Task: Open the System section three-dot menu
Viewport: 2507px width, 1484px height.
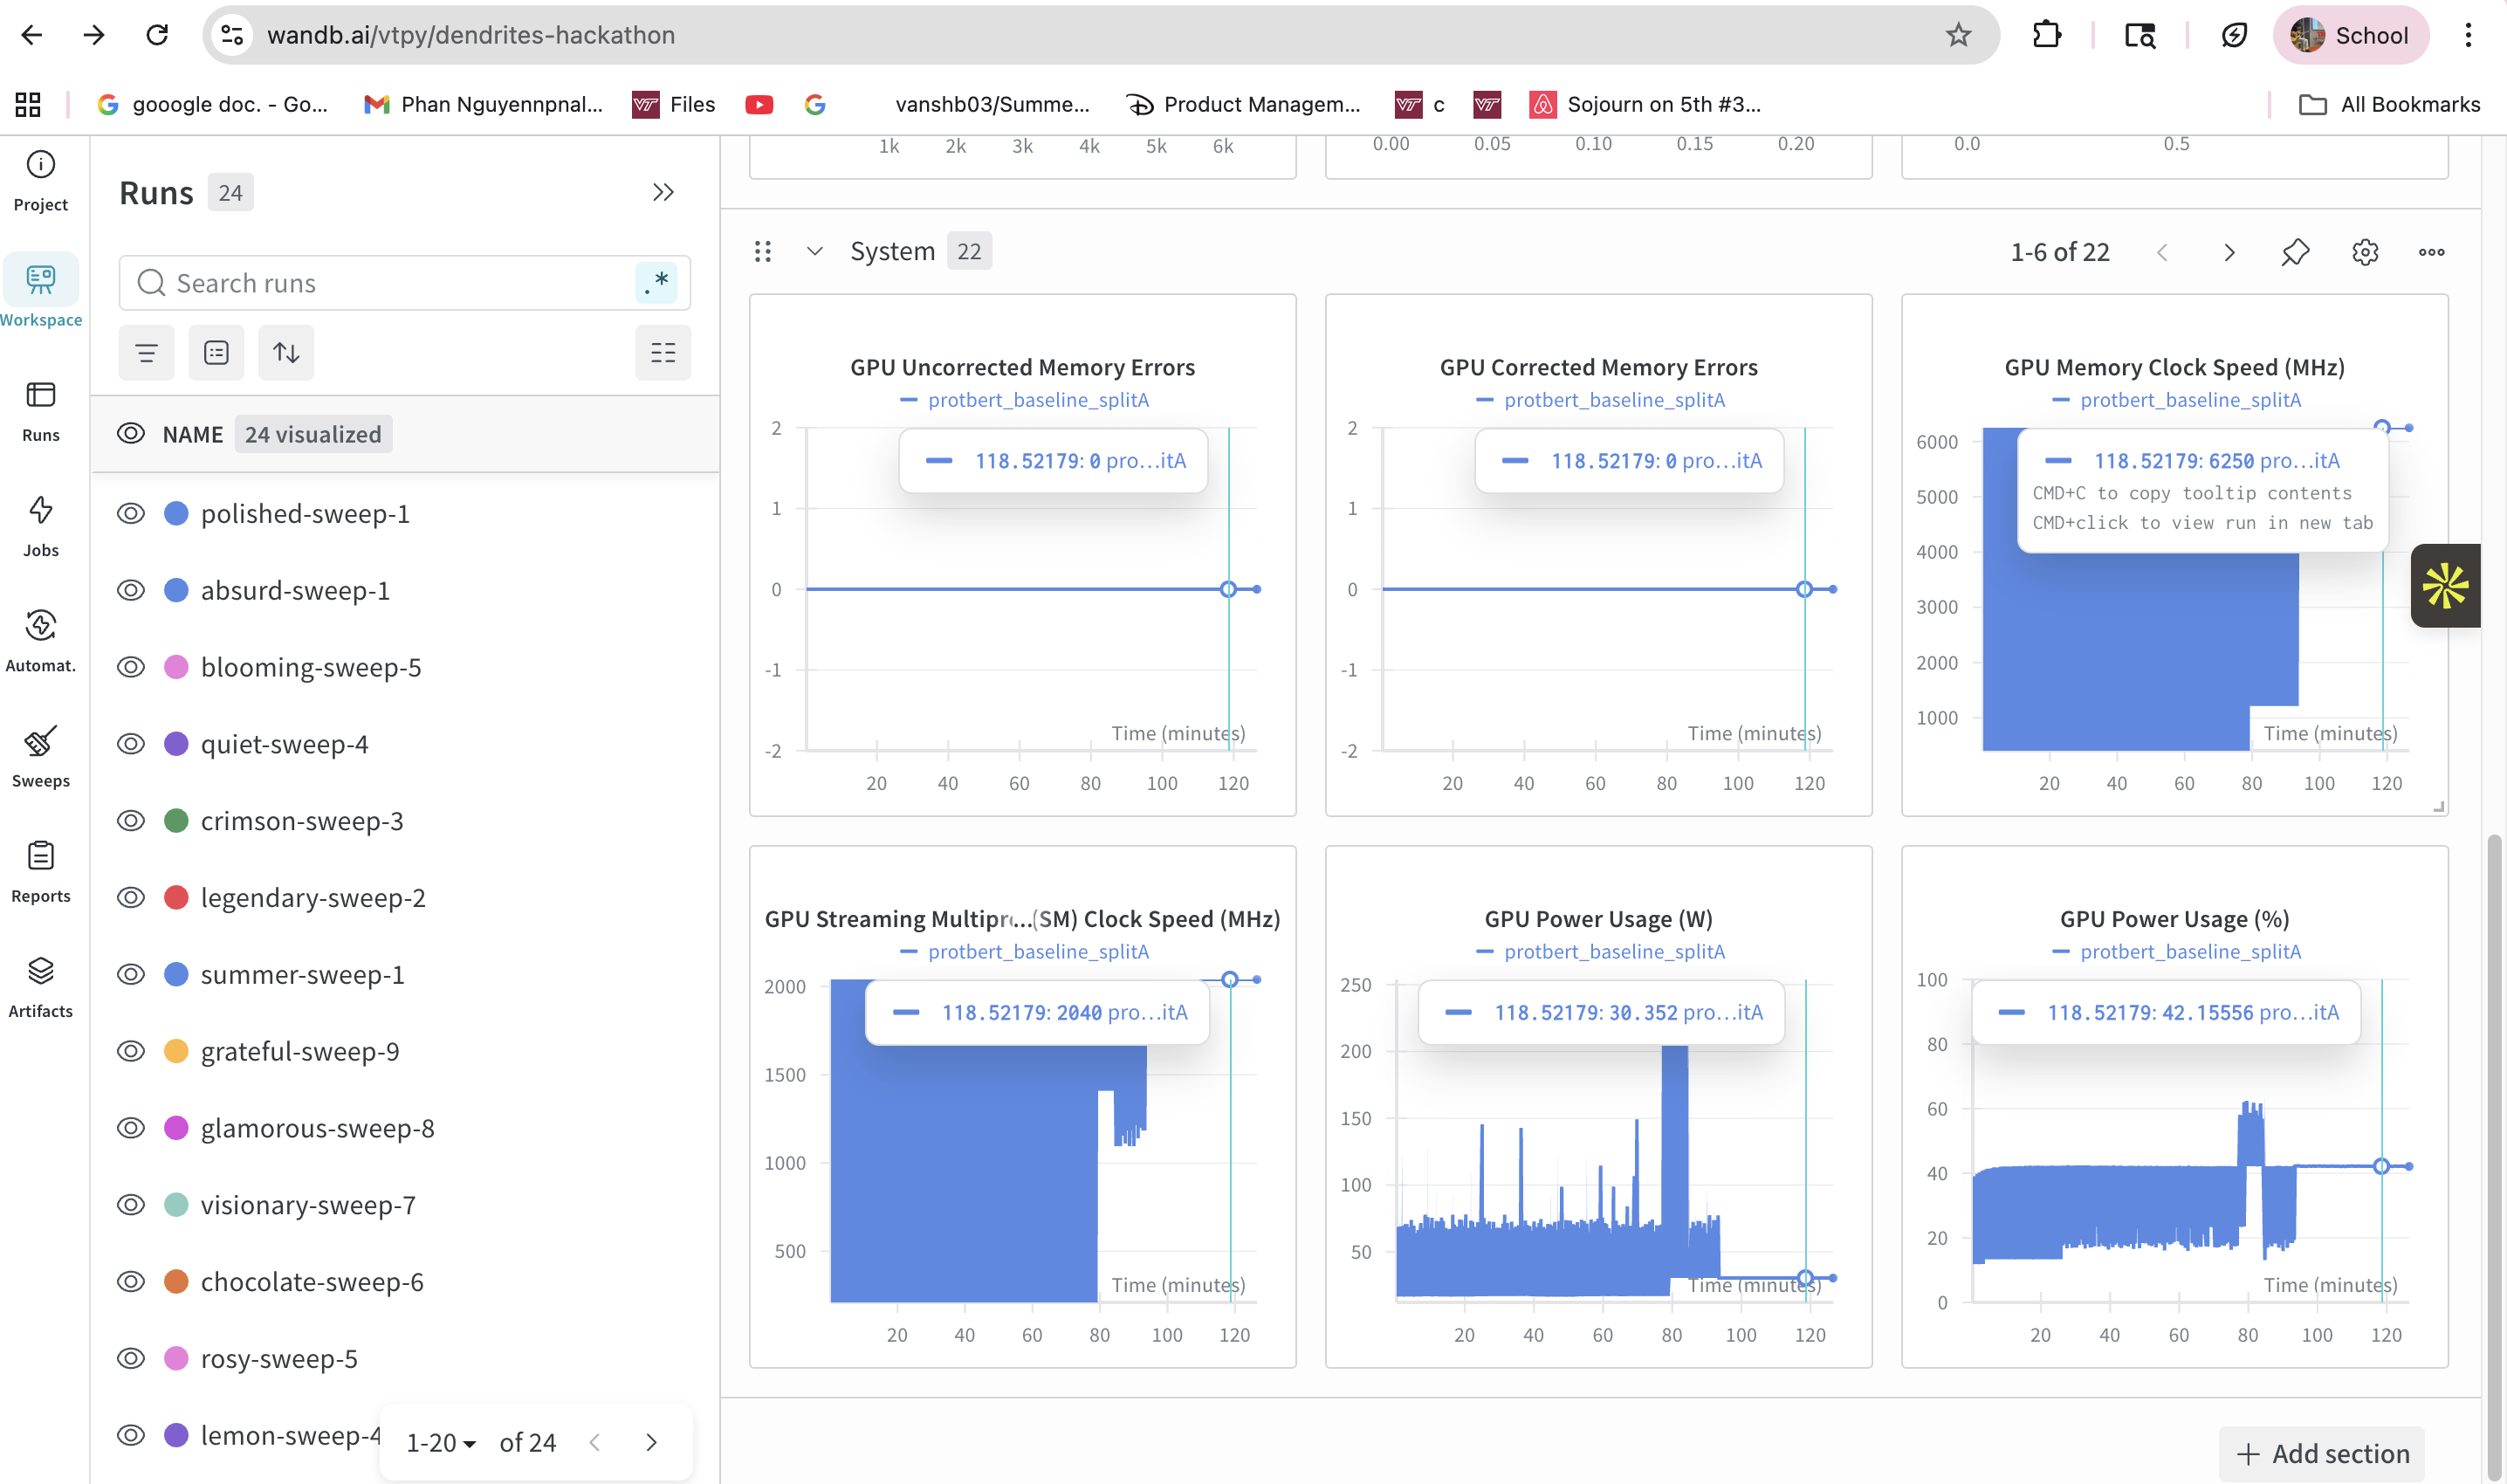Action: tap(2431, 252)
